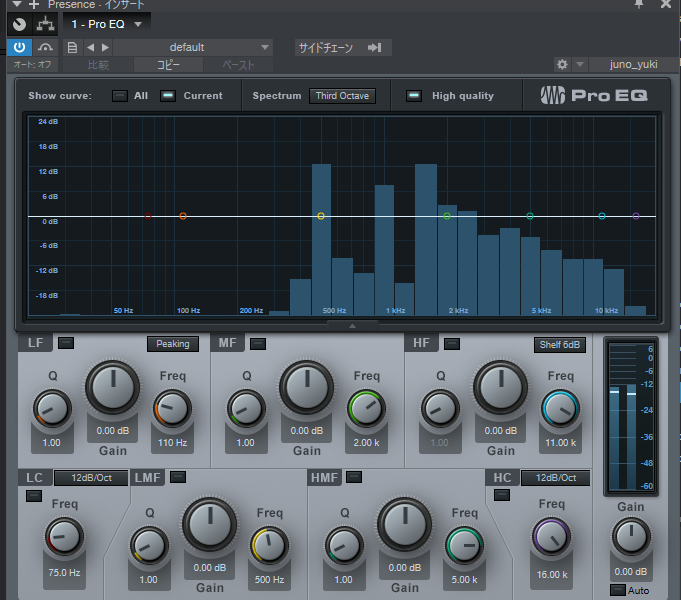681x600 pixels.
Task: Enable the Show curve All toggle
Action: 119,96
